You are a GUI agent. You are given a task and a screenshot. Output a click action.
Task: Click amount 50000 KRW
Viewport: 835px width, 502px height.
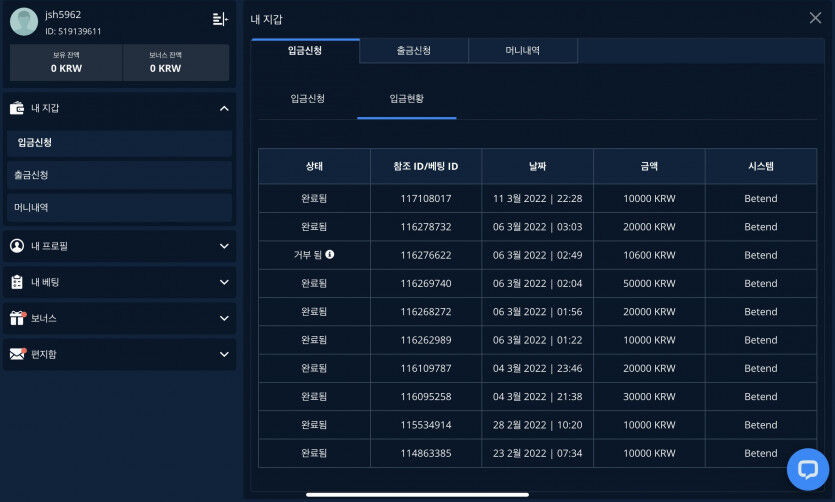tap(649, 283)
